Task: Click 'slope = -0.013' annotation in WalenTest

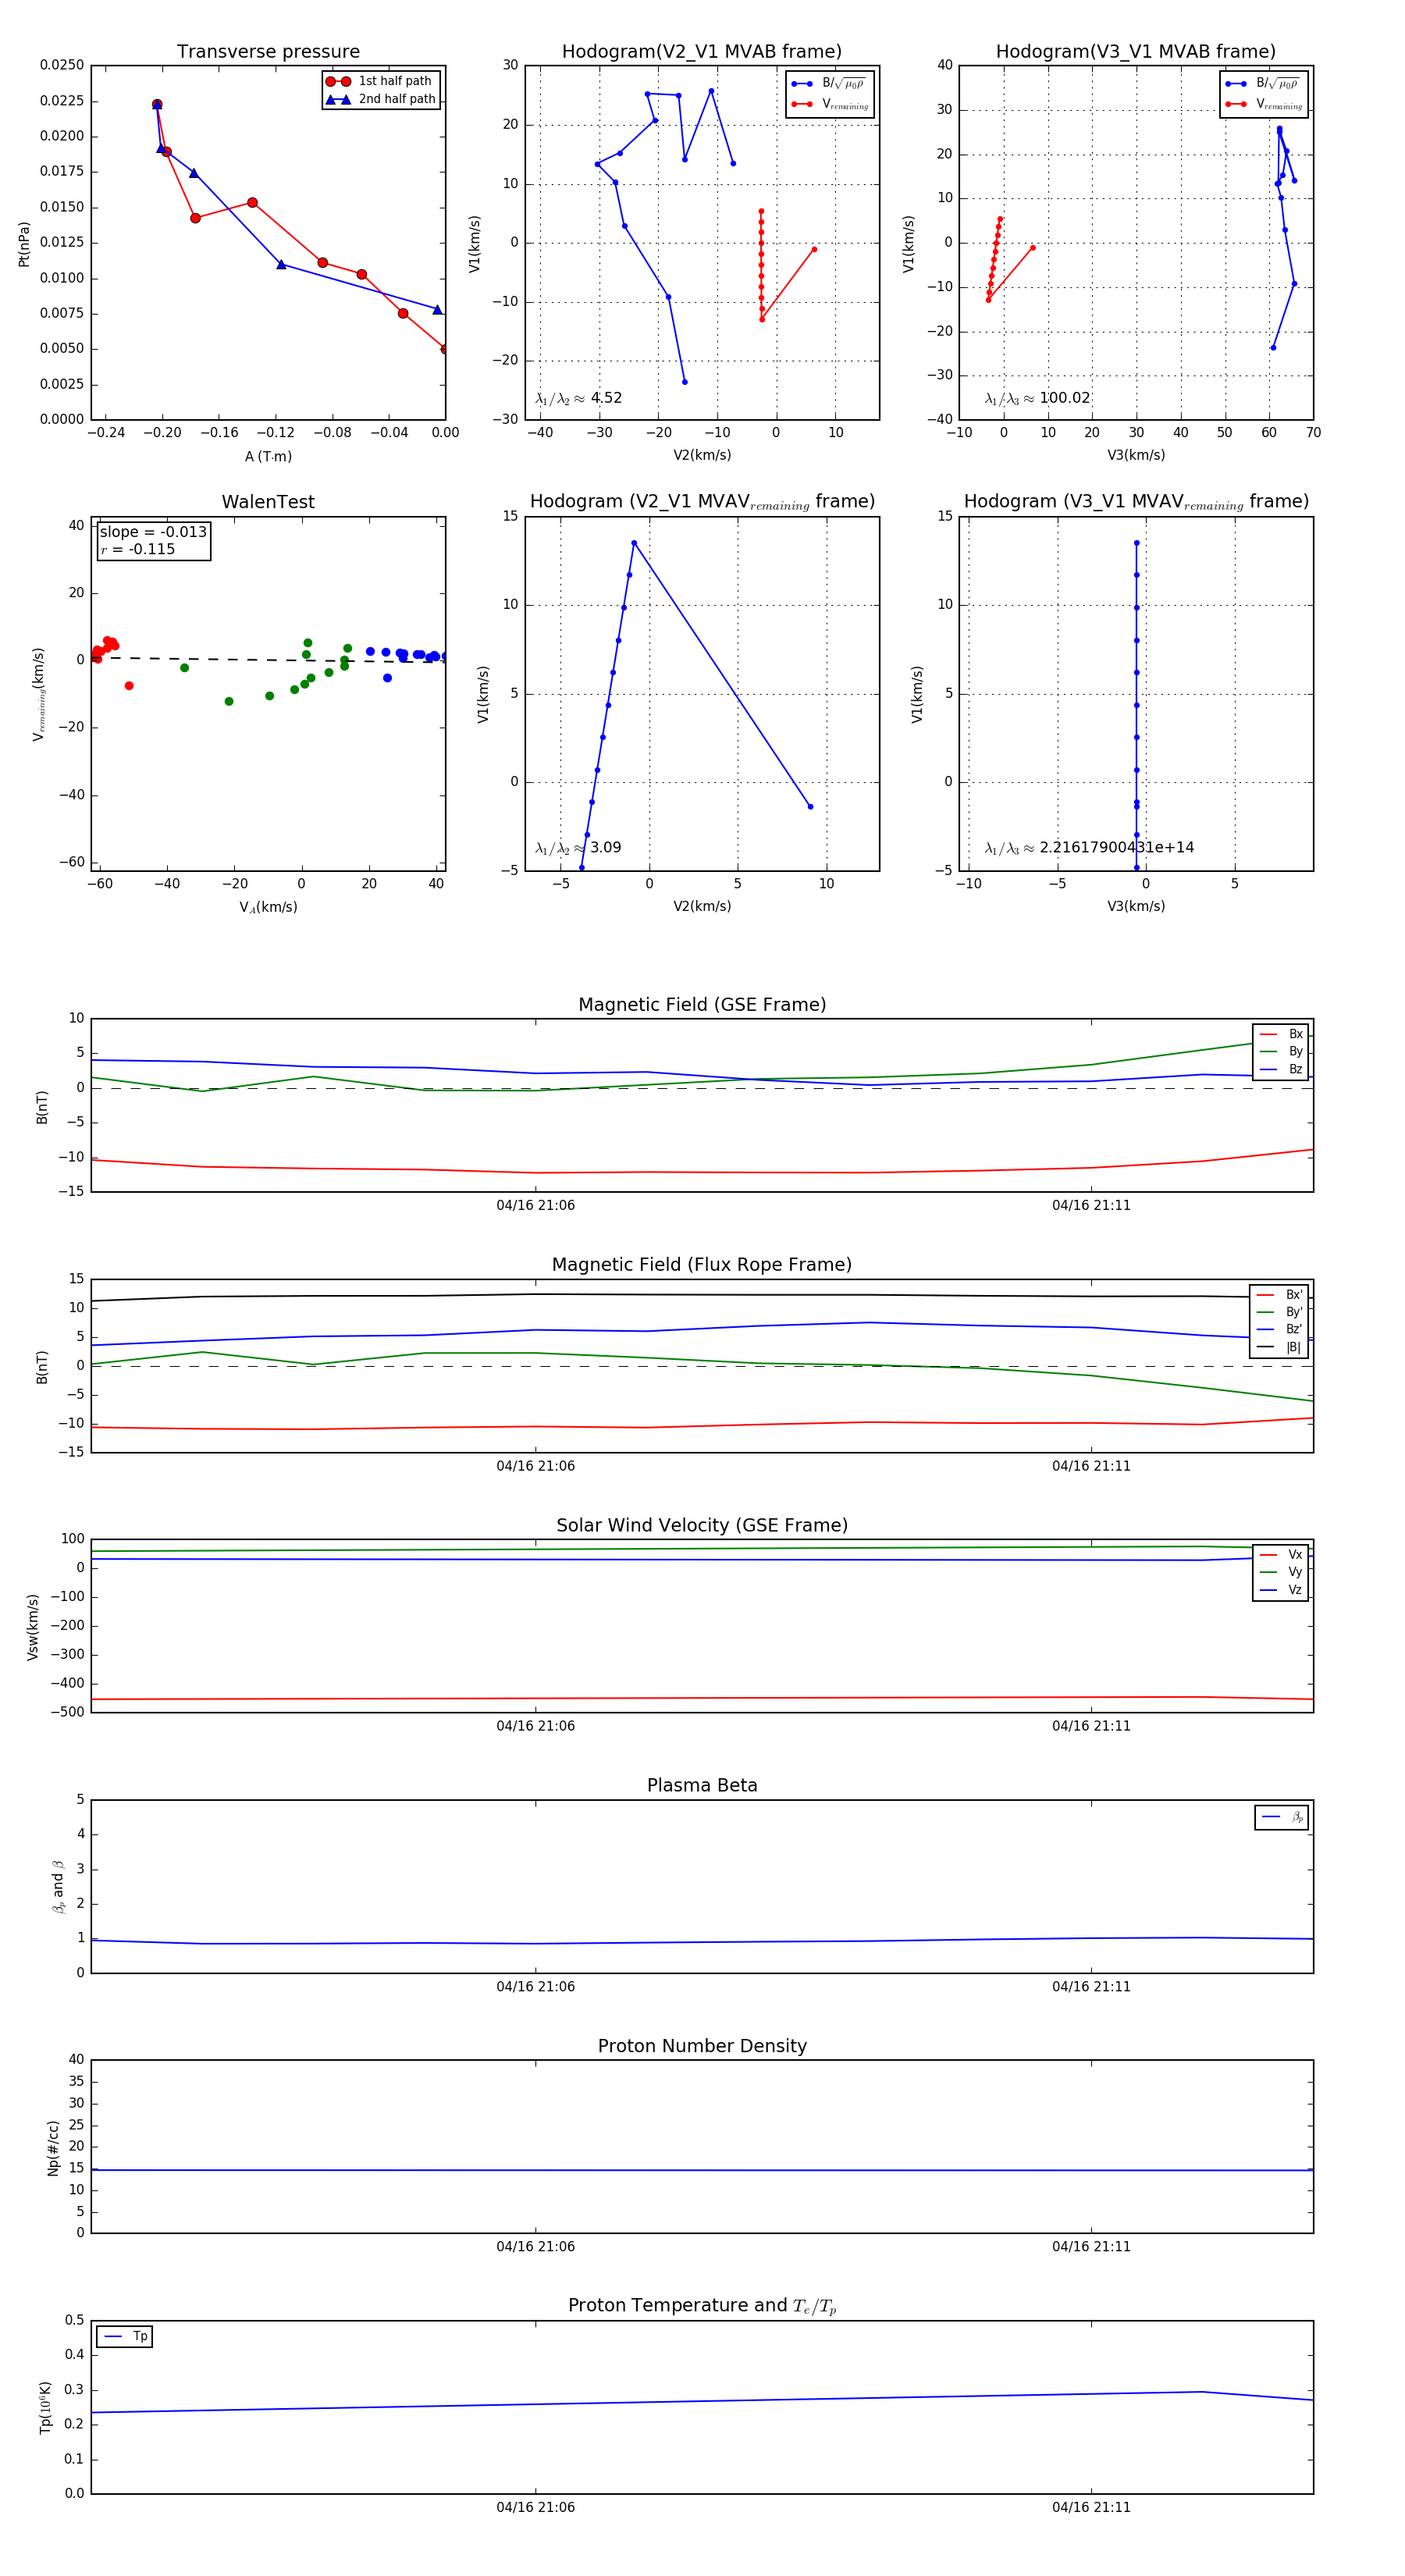Action: click(153, 532)
